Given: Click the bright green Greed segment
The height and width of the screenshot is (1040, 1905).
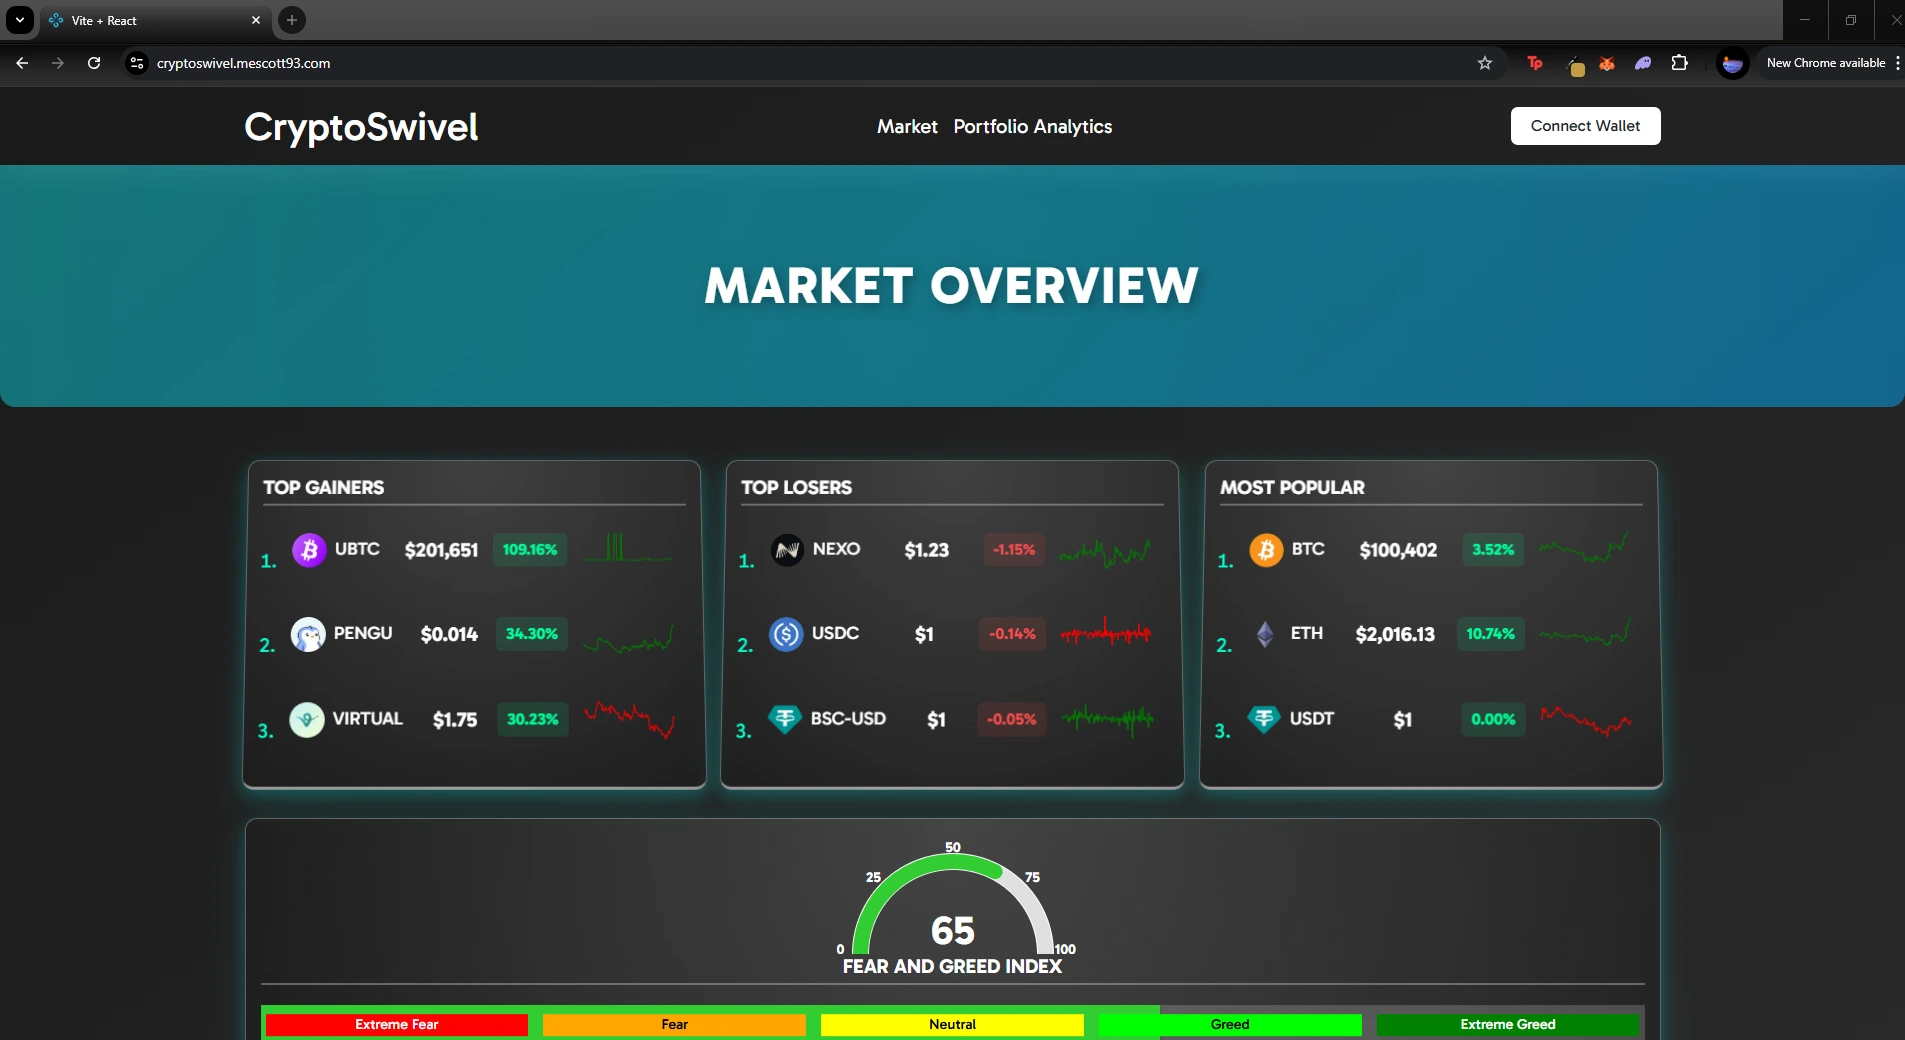Looking at the screenshot, I should [x=1230, y=1024].
